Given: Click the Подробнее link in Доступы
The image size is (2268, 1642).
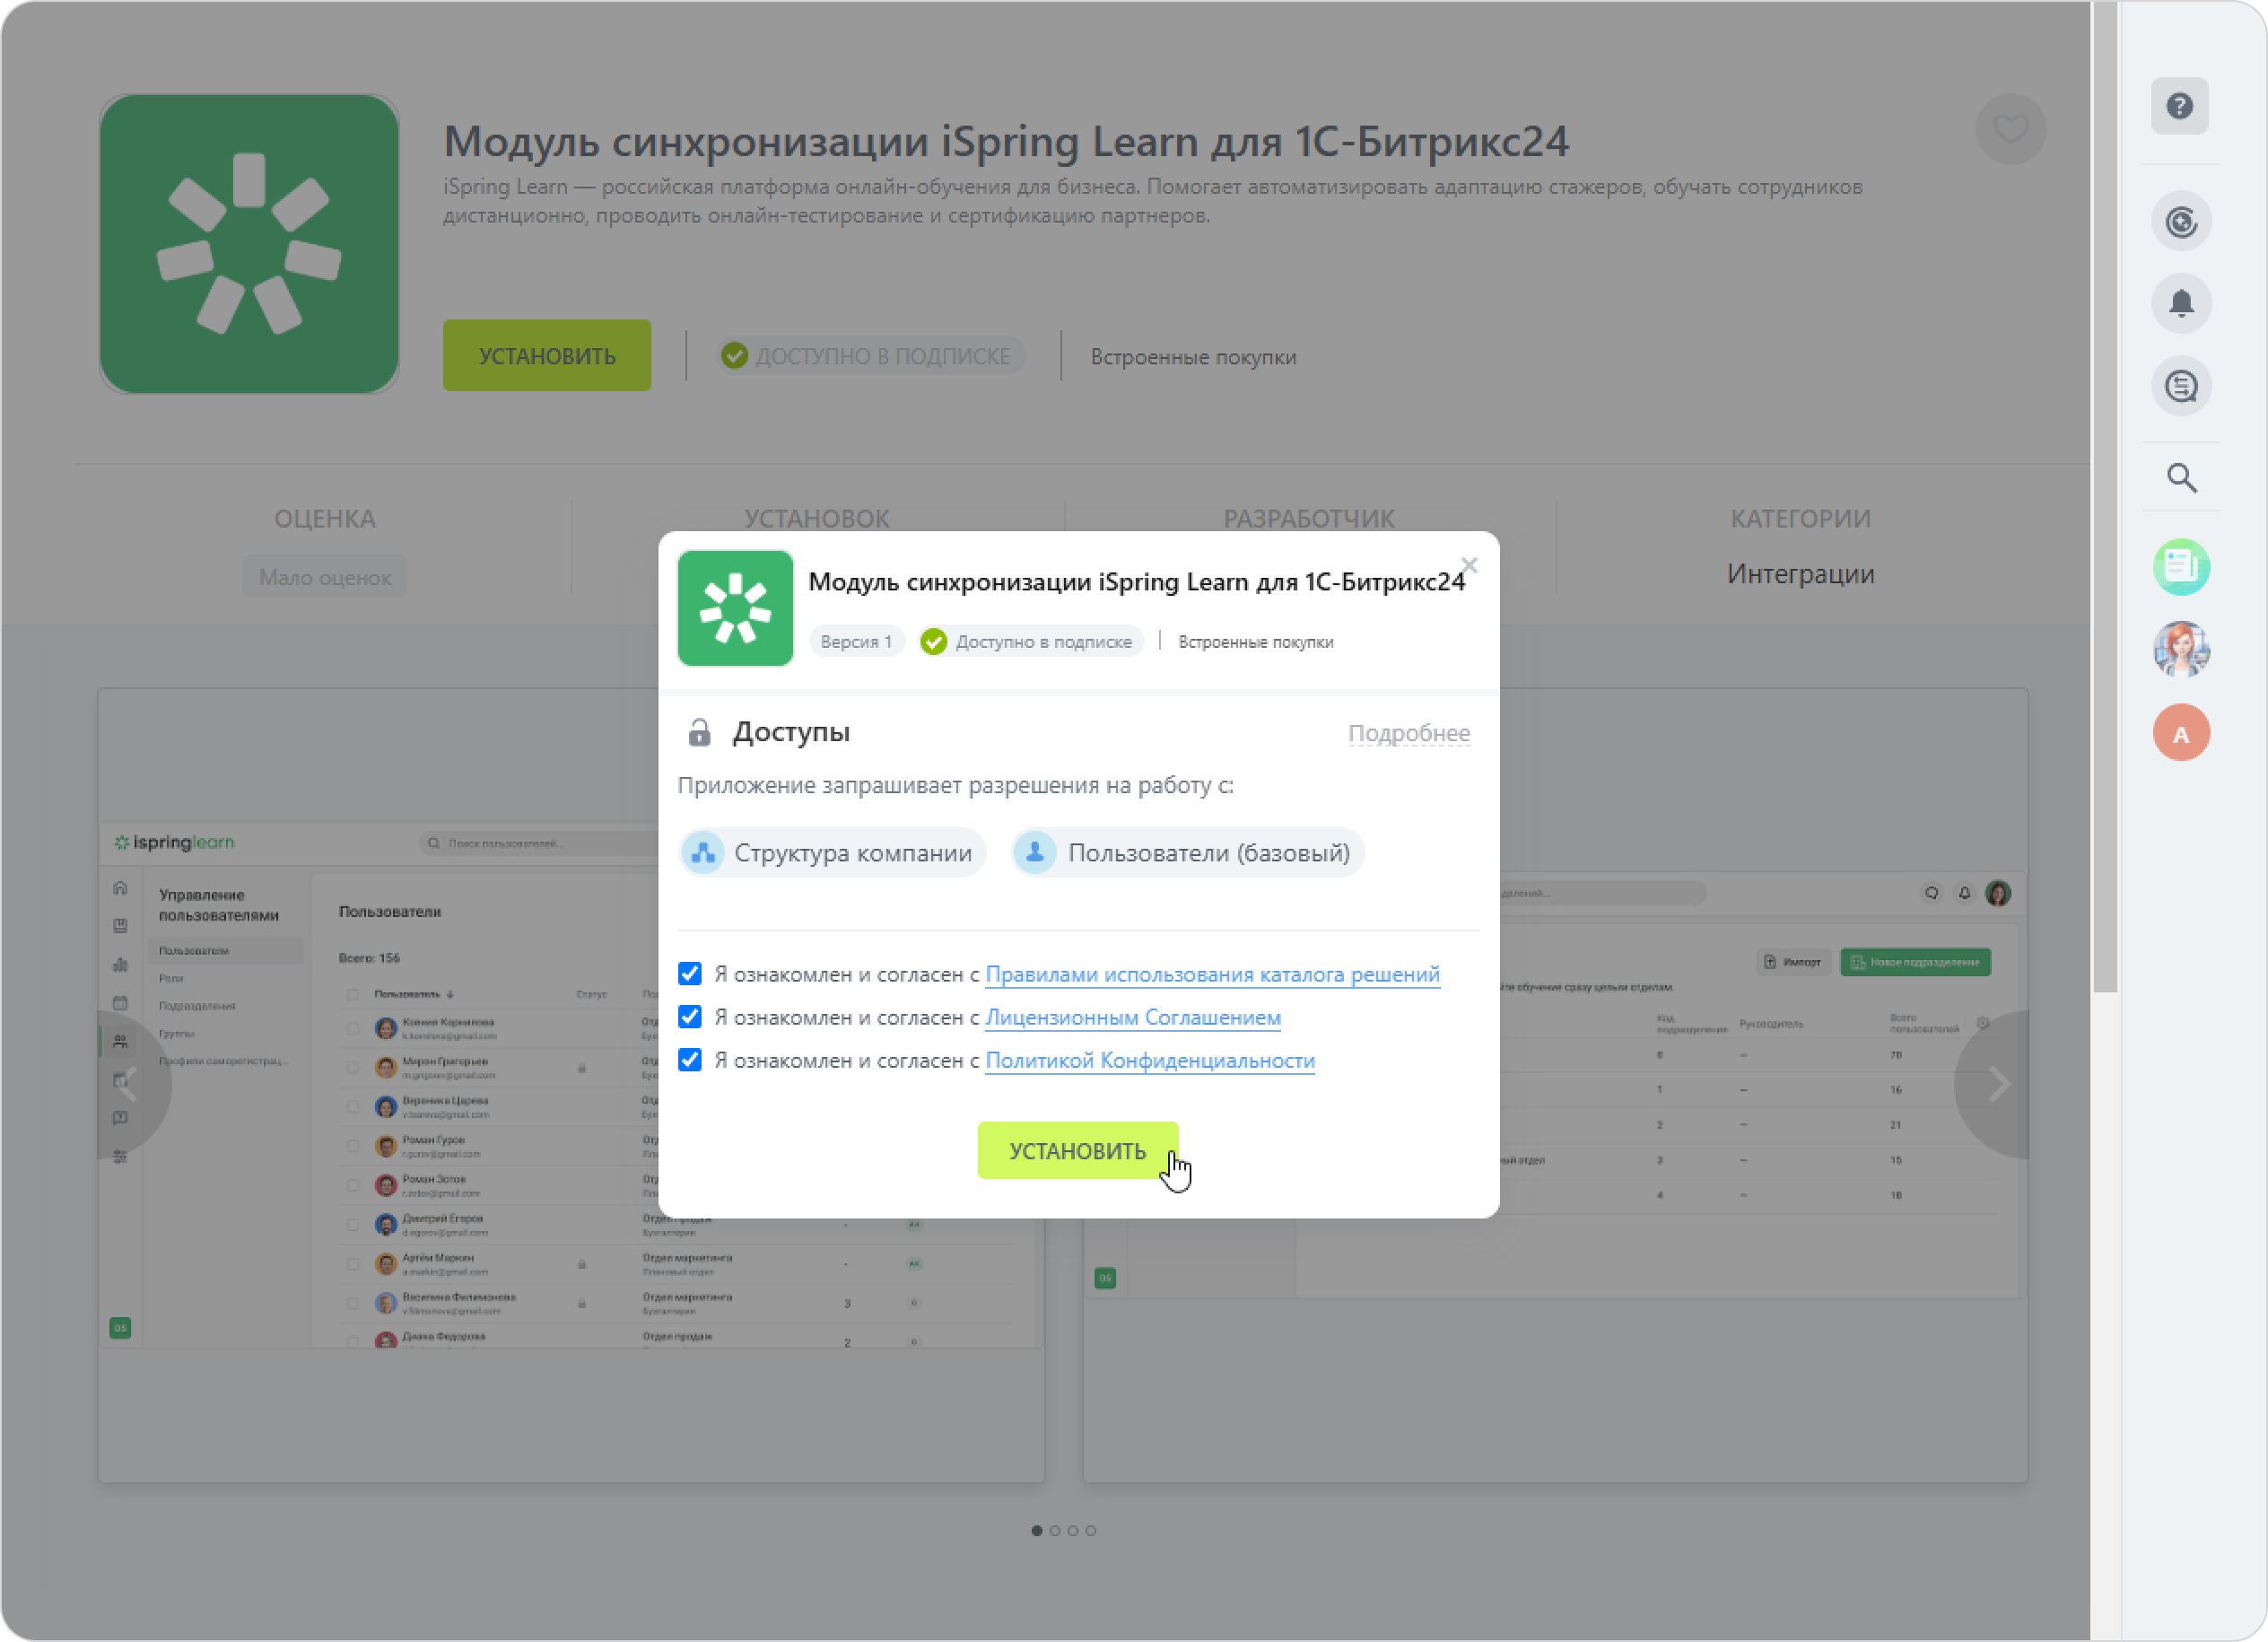Looking at the screenshot, I should tap(1409, 733).
